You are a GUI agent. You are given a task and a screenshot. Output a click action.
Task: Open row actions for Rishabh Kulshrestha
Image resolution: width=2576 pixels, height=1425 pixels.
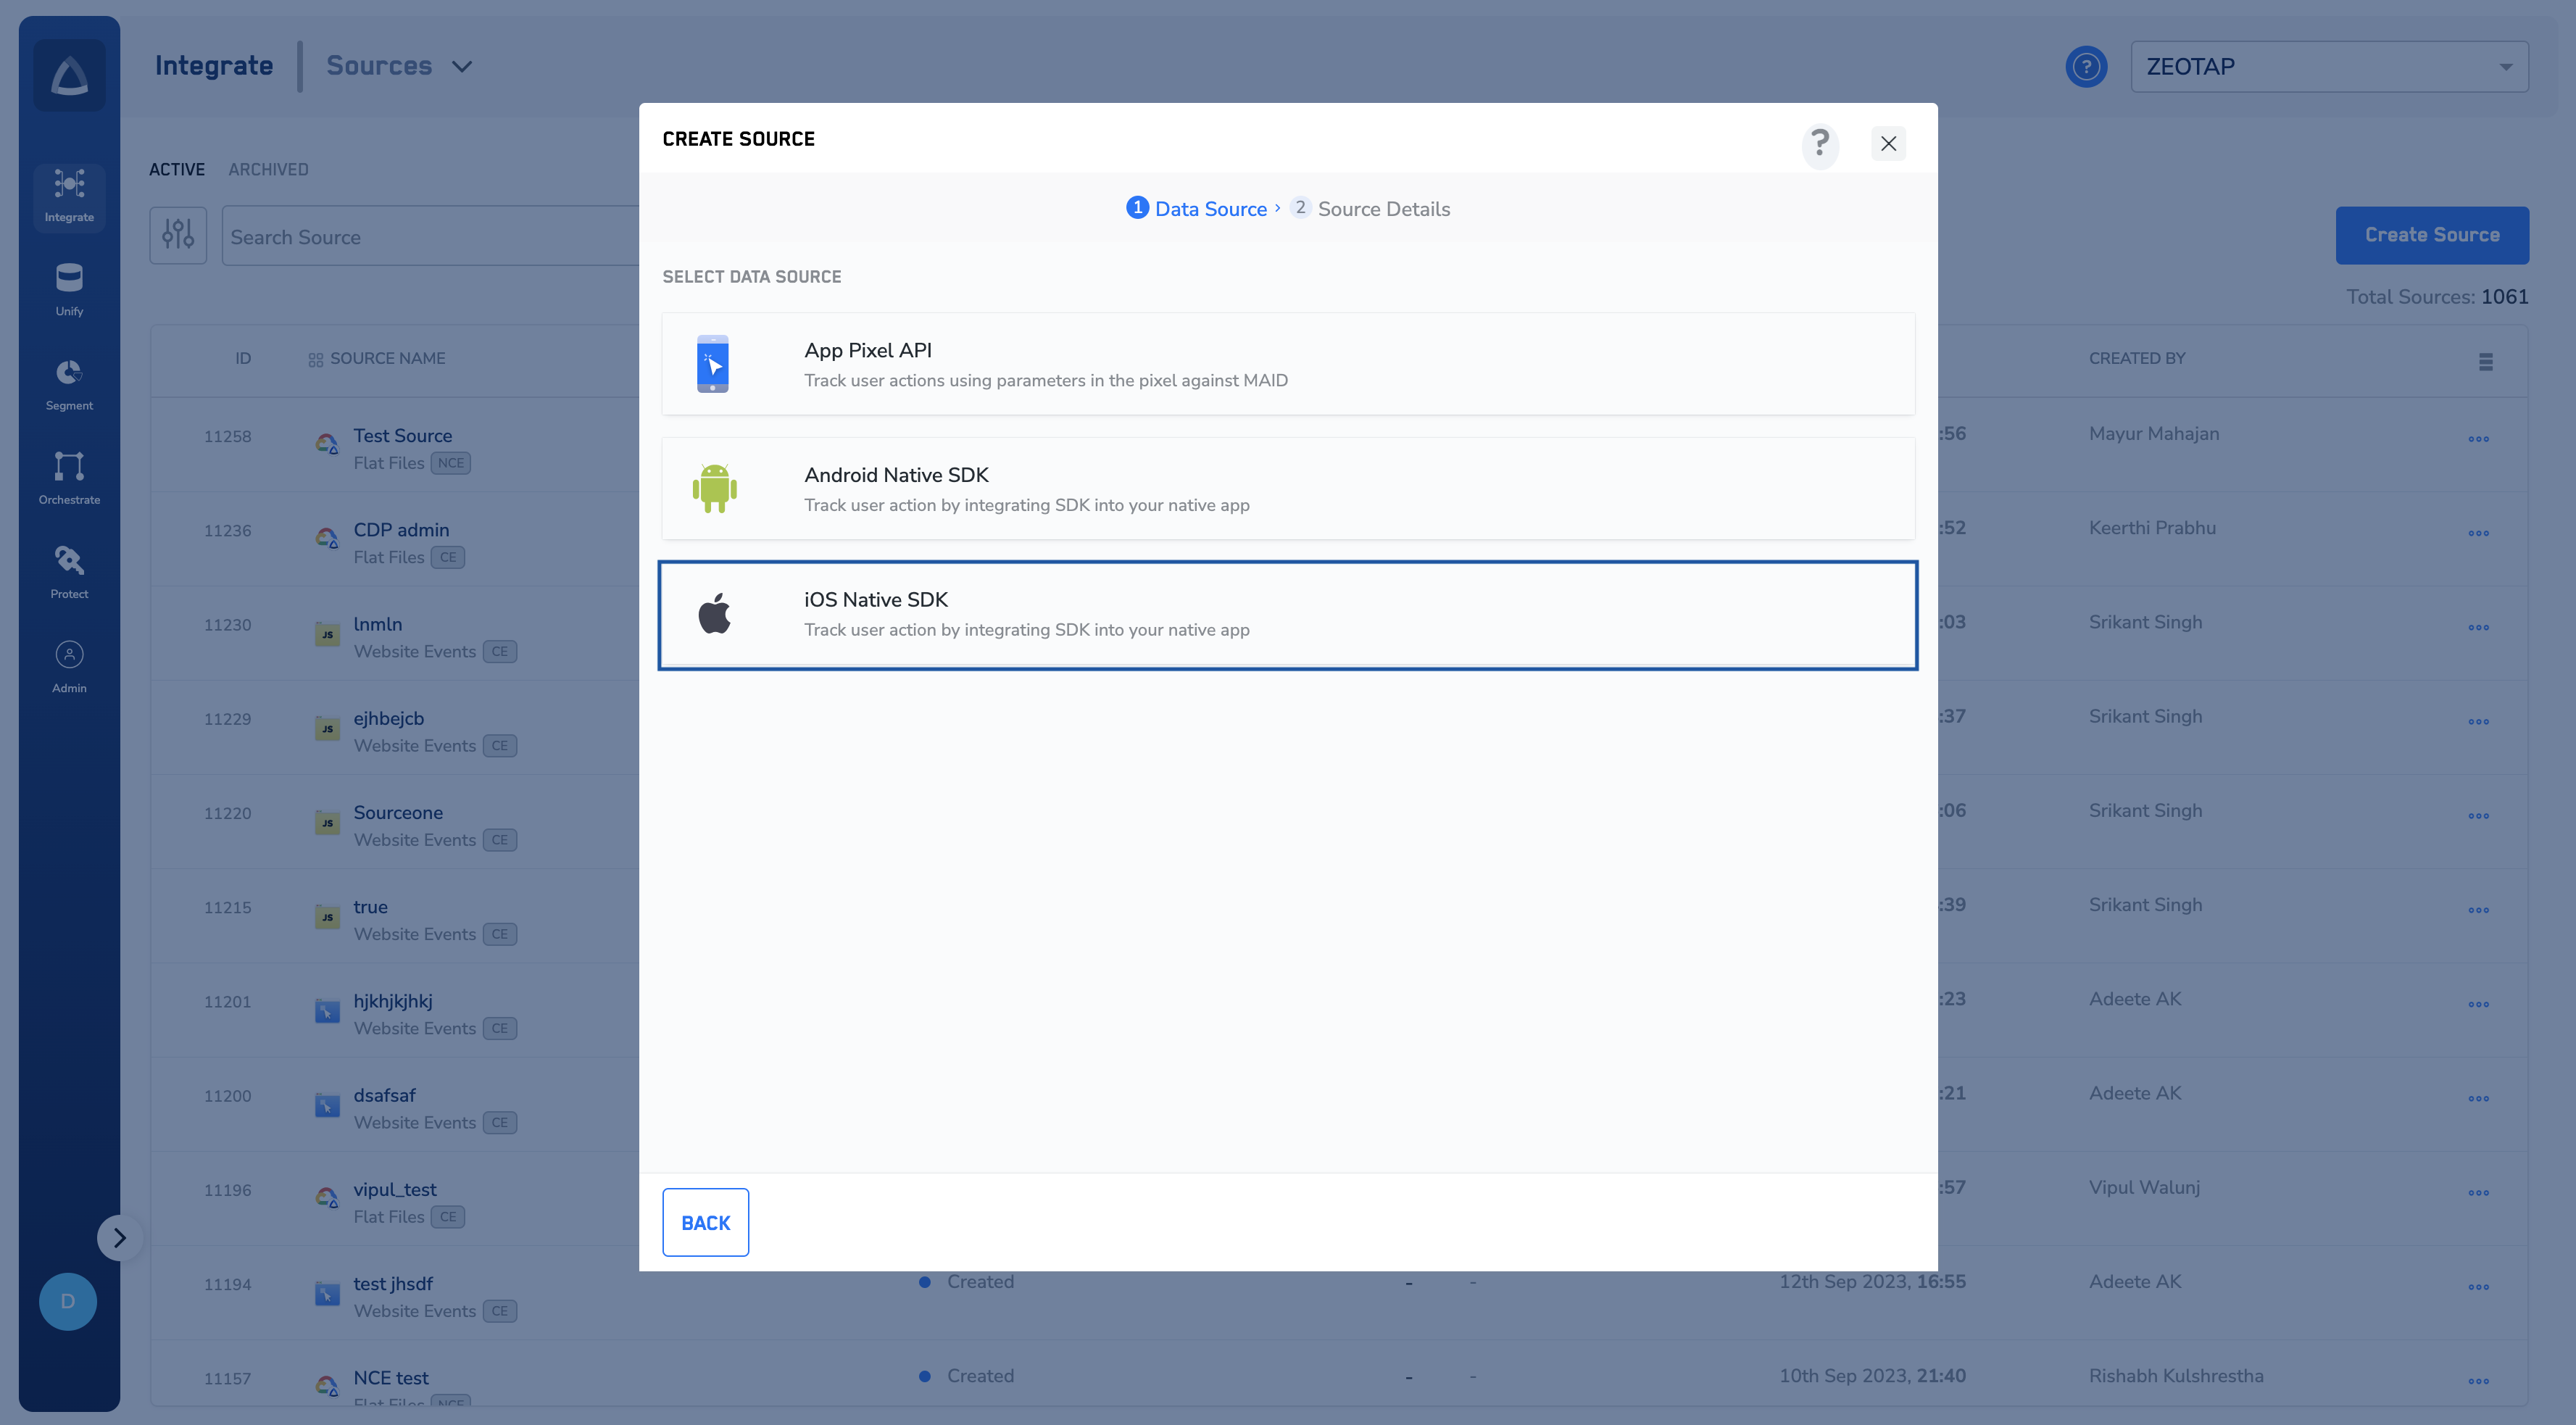[2478, 1381]
